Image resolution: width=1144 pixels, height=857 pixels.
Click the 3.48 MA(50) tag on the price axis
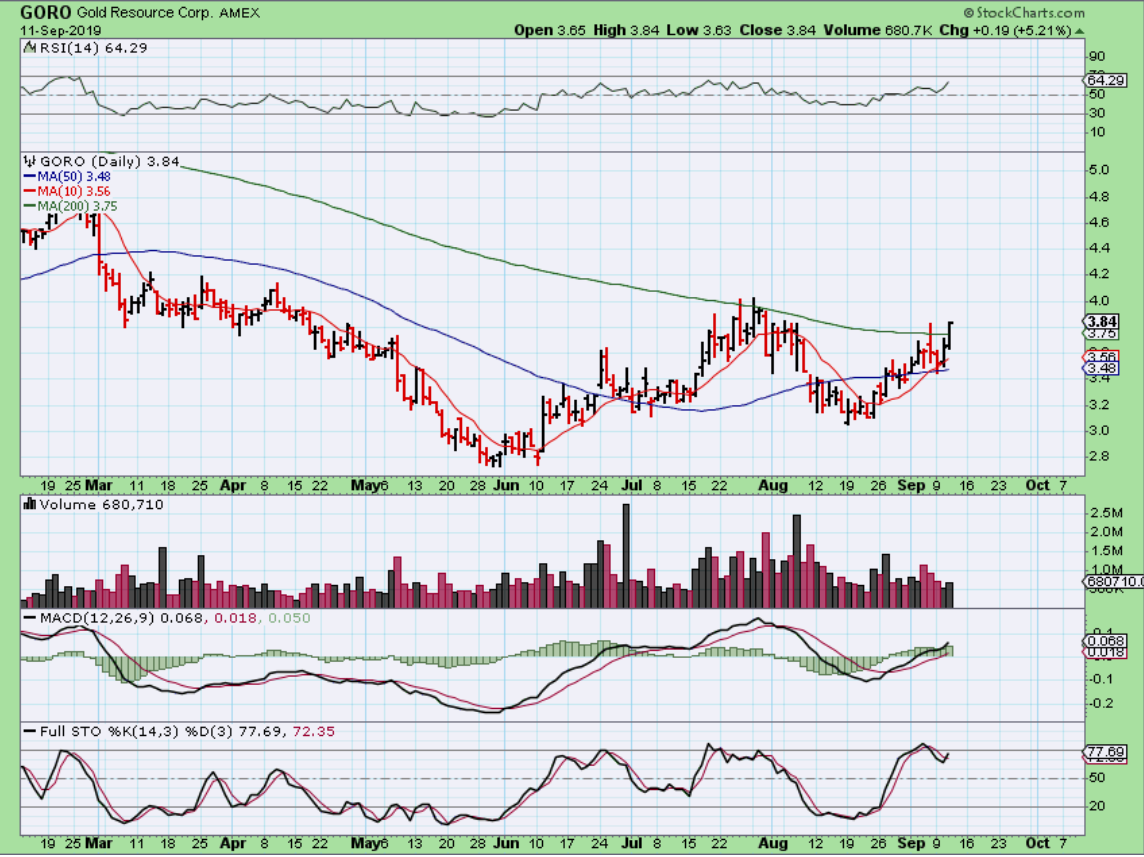[1101, 368]
